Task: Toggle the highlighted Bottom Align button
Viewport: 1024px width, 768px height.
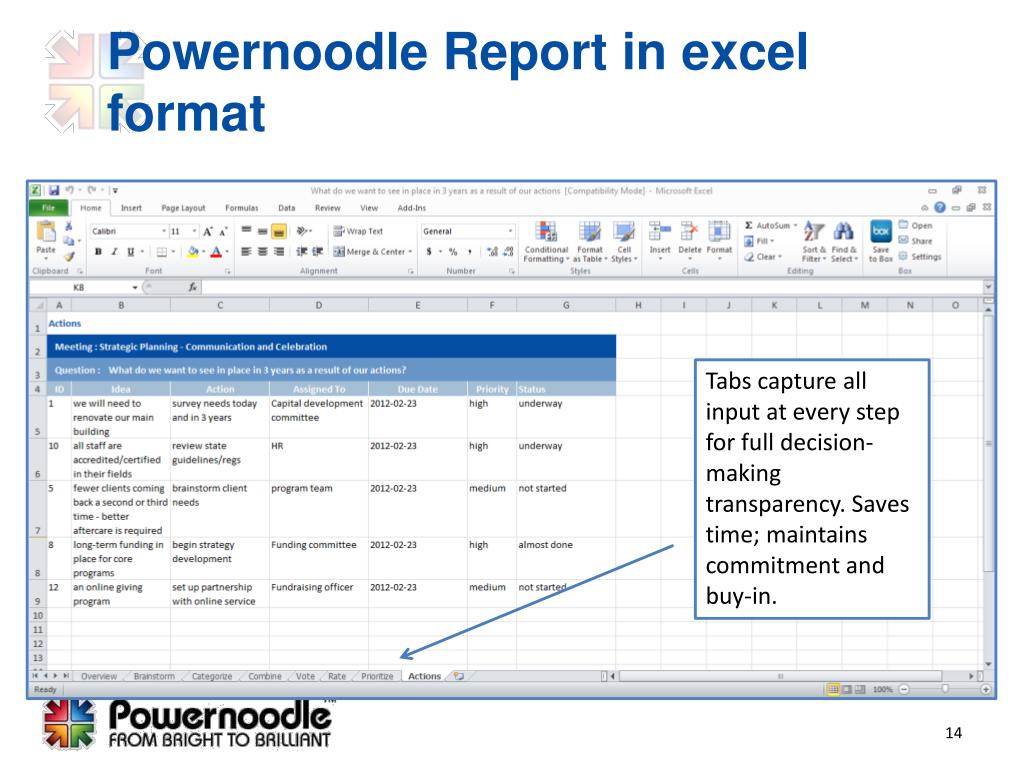Action: [279, 231]
